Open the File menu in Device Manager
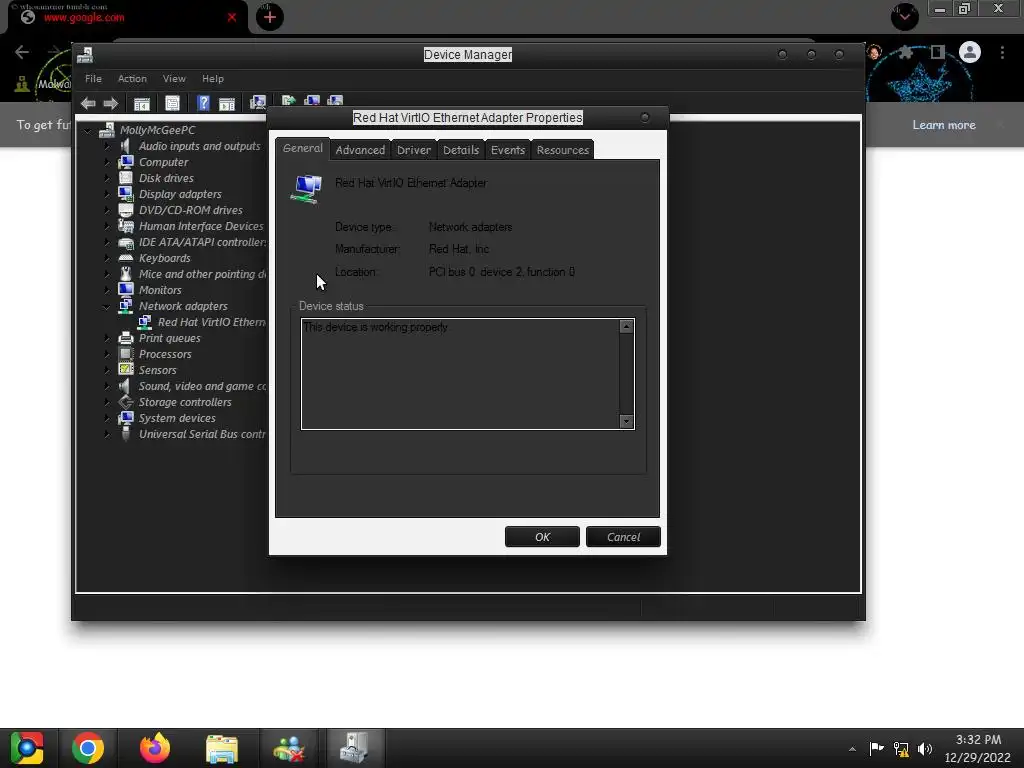 click(93, 78)
